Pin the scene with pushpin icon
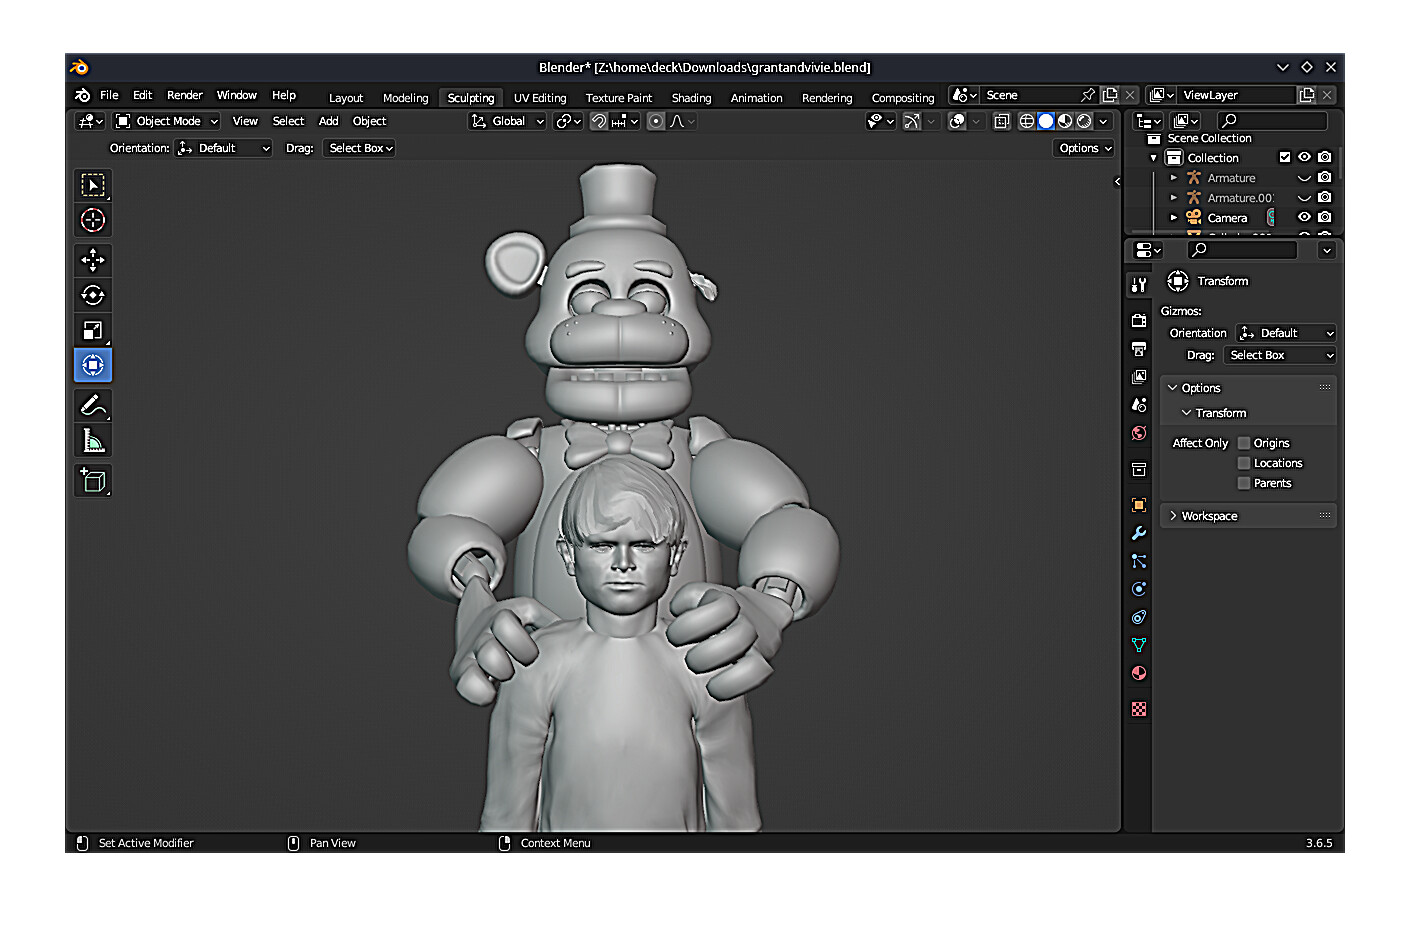The image size is (1410, 930). pyautogui.click(x=1088, y=95)
